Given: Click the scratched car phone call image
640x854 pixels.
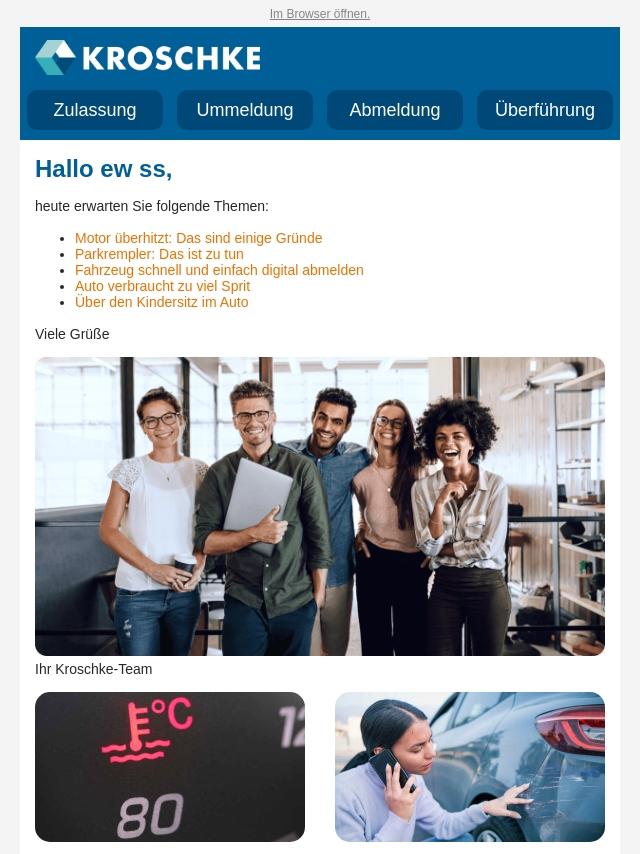Looking at the screenshot, I should (470, 767).
